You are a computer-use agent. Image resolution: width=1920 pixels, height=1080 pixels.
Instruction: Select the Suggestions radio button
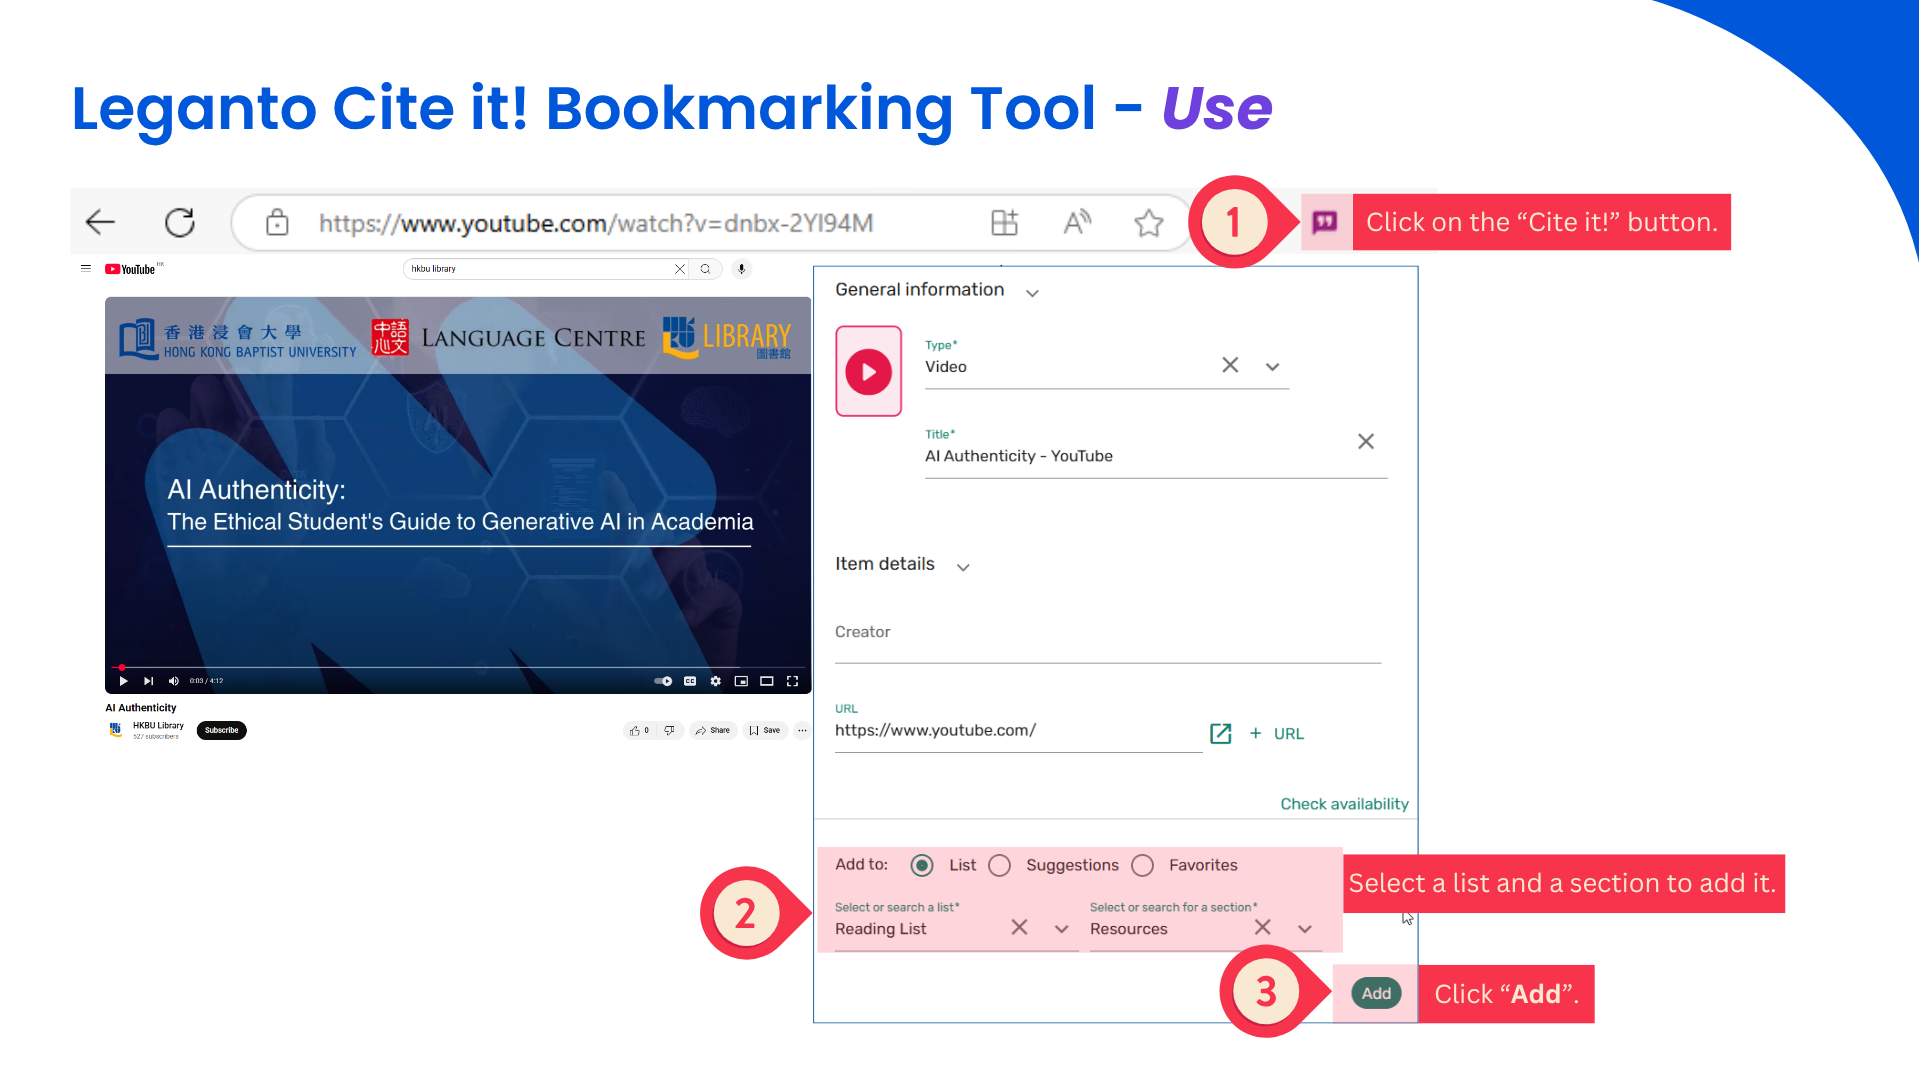(x=999, y=865)
